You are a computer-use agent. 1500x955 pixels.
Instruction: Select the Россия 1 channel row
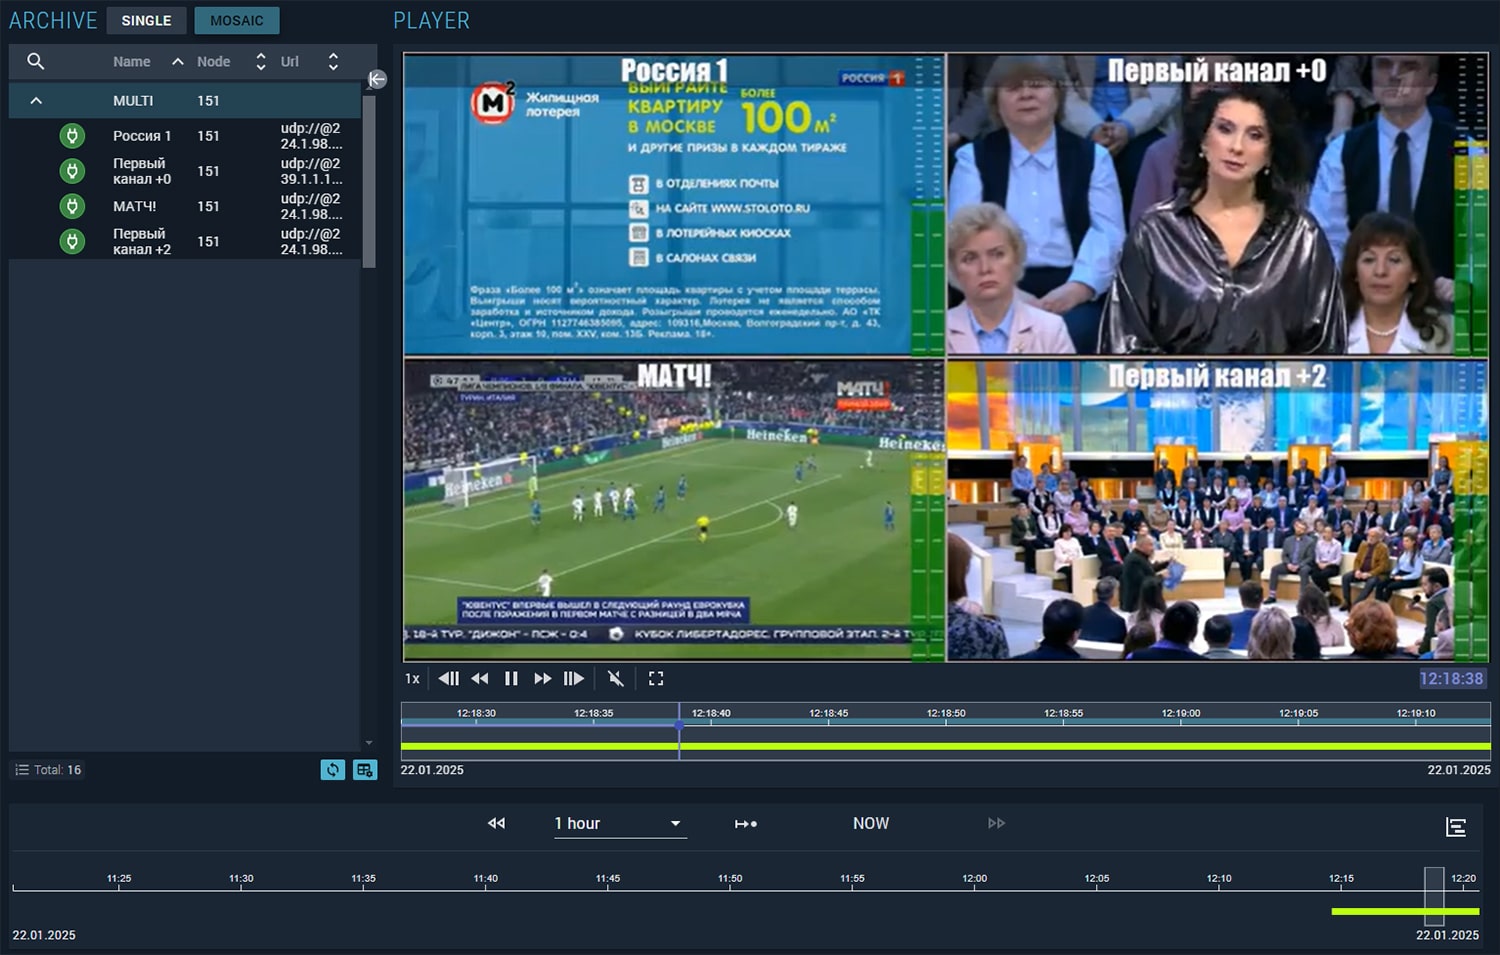[185, 136]
